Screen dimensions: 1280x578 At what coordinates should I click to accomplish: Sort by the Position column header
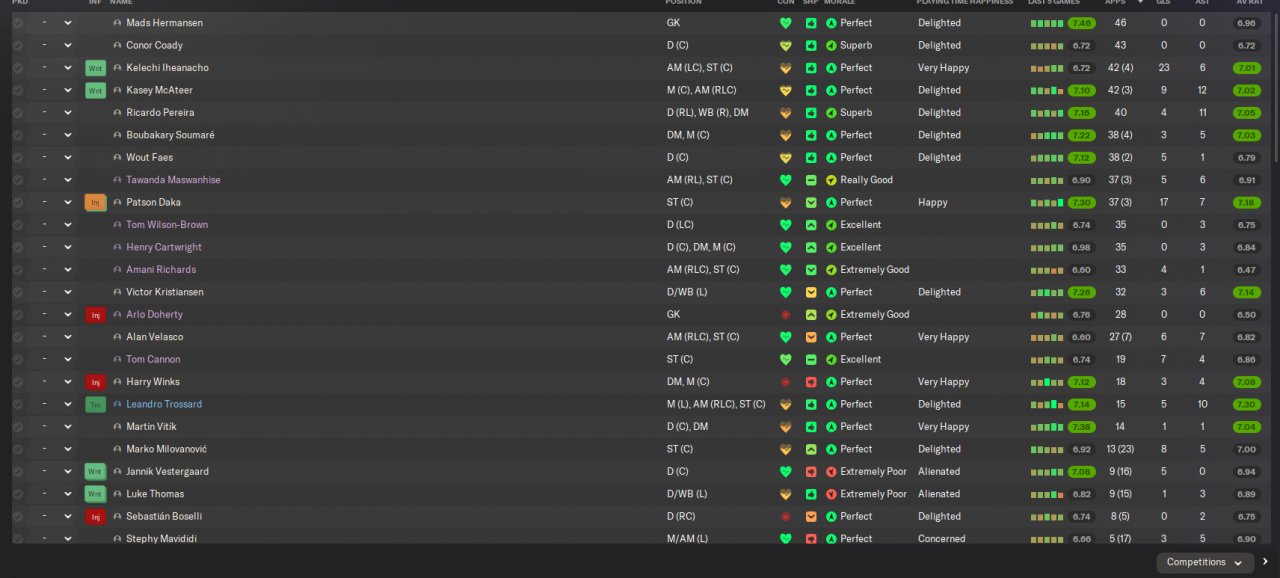tap(684, 3)
